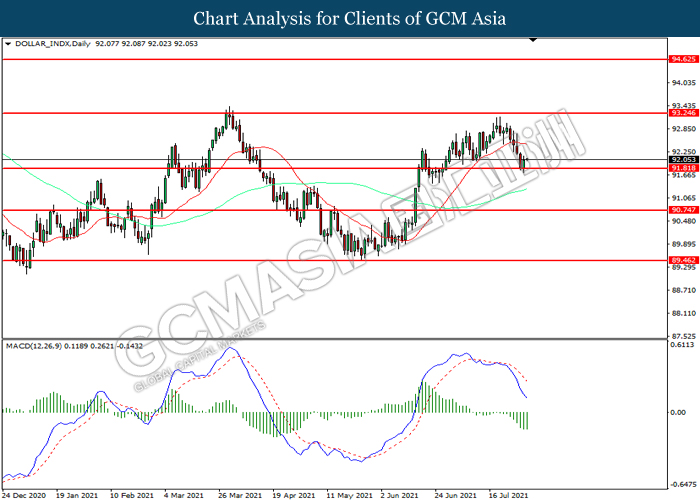
Task: Click the 24 Dec 2020 date label
Action: point(24,494)
